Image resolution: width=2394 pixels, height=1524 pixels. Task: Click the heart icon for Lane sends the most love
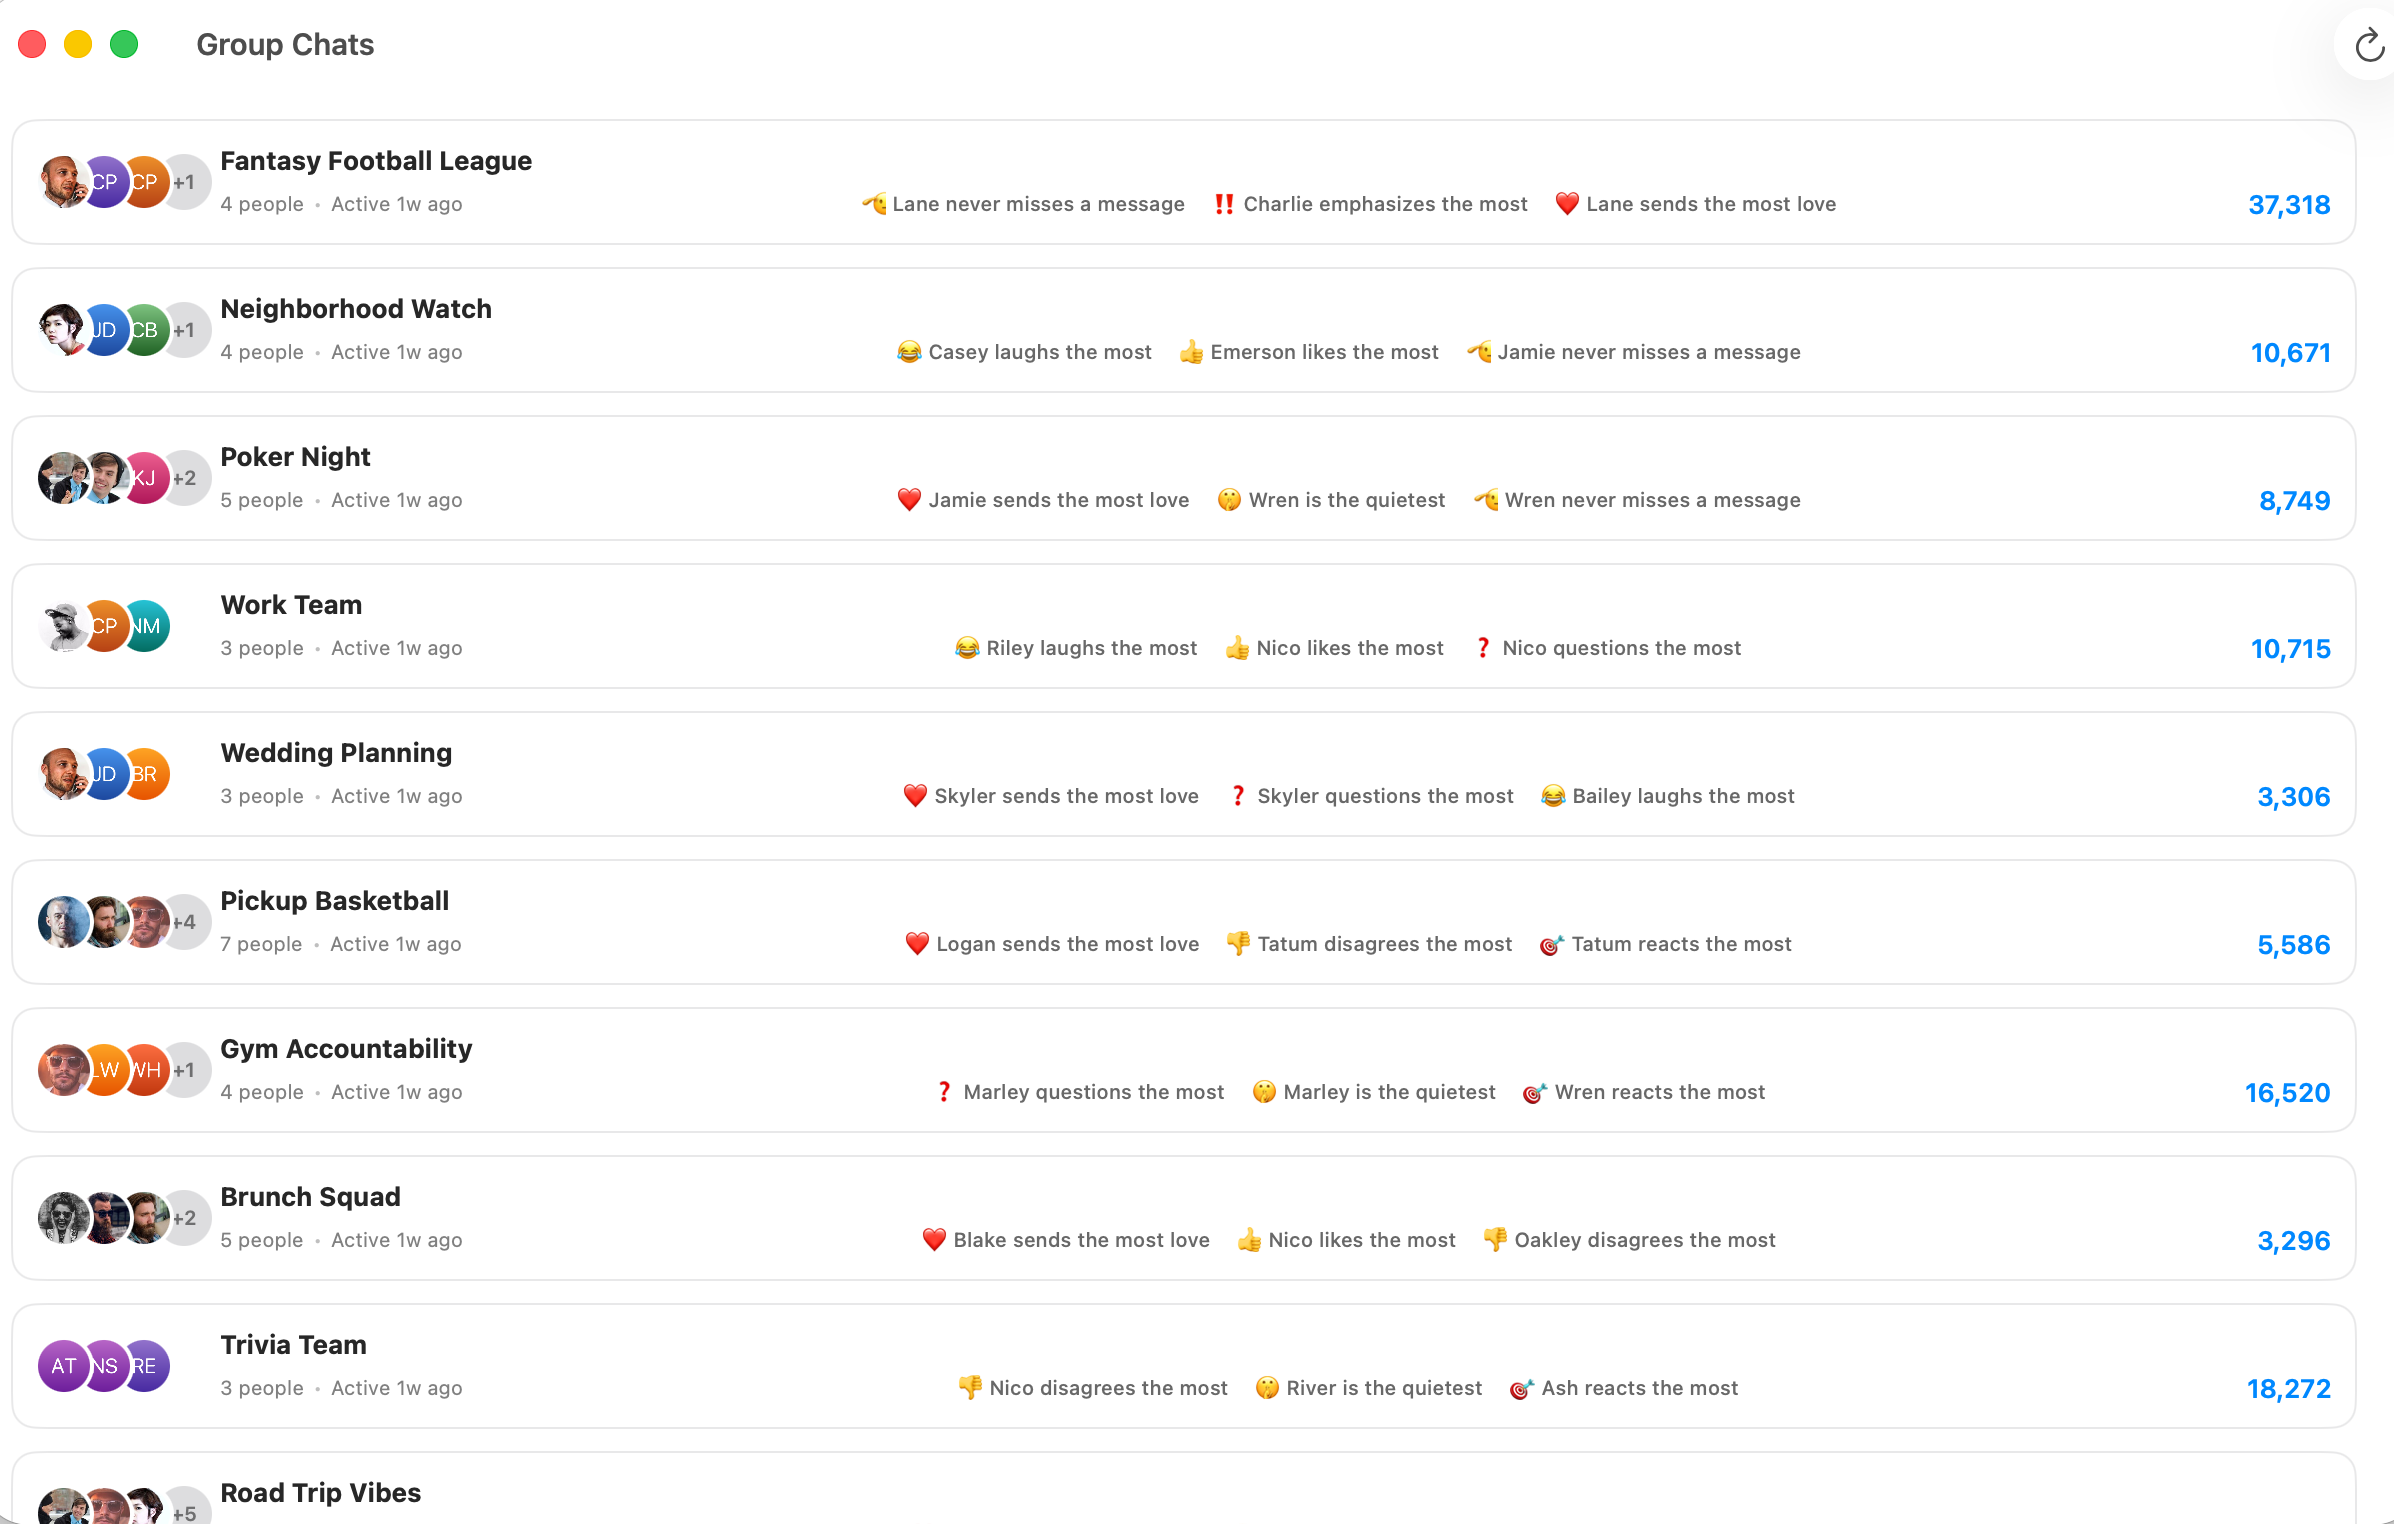[x=1567, y=203]
